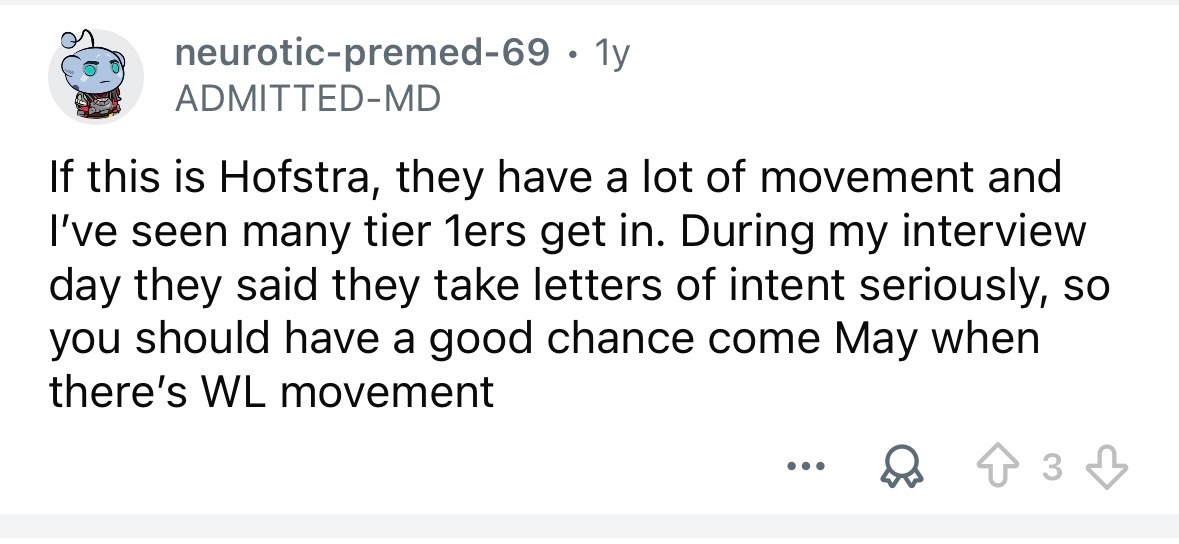Click the 1y comment timestamp

click(612, 54)
